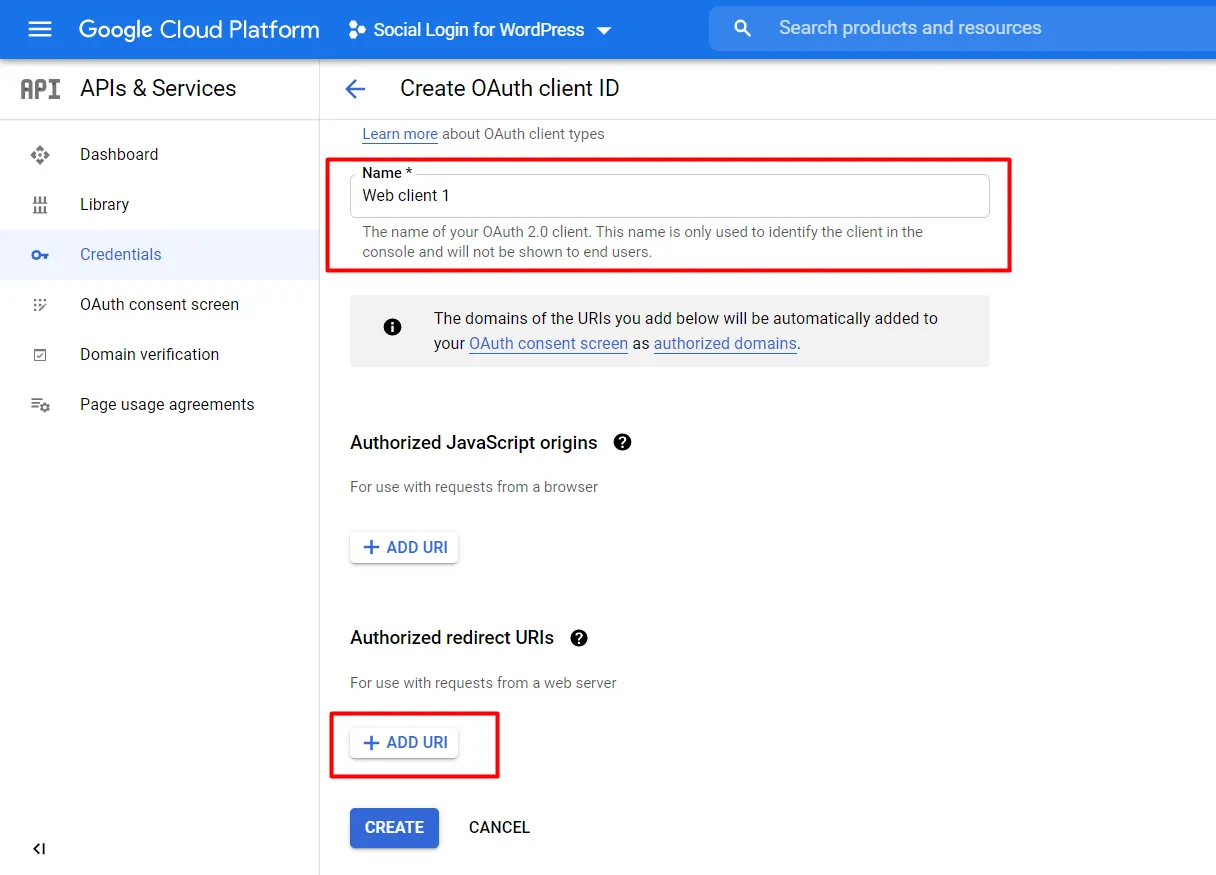The image size is (1216, 875).
Task: Open help for Authorized redirect URIs
Action: point(579,638)
